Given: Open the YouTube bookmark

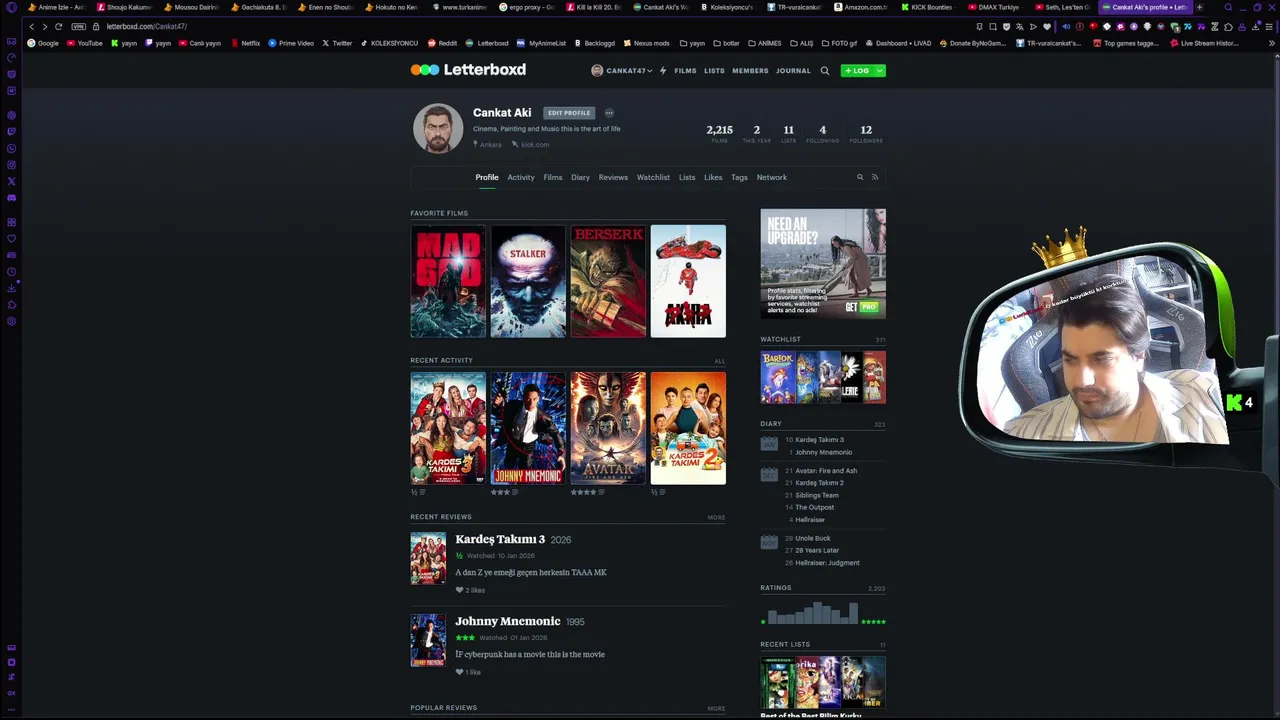Looking at the screenshot, I should (84, 43).
